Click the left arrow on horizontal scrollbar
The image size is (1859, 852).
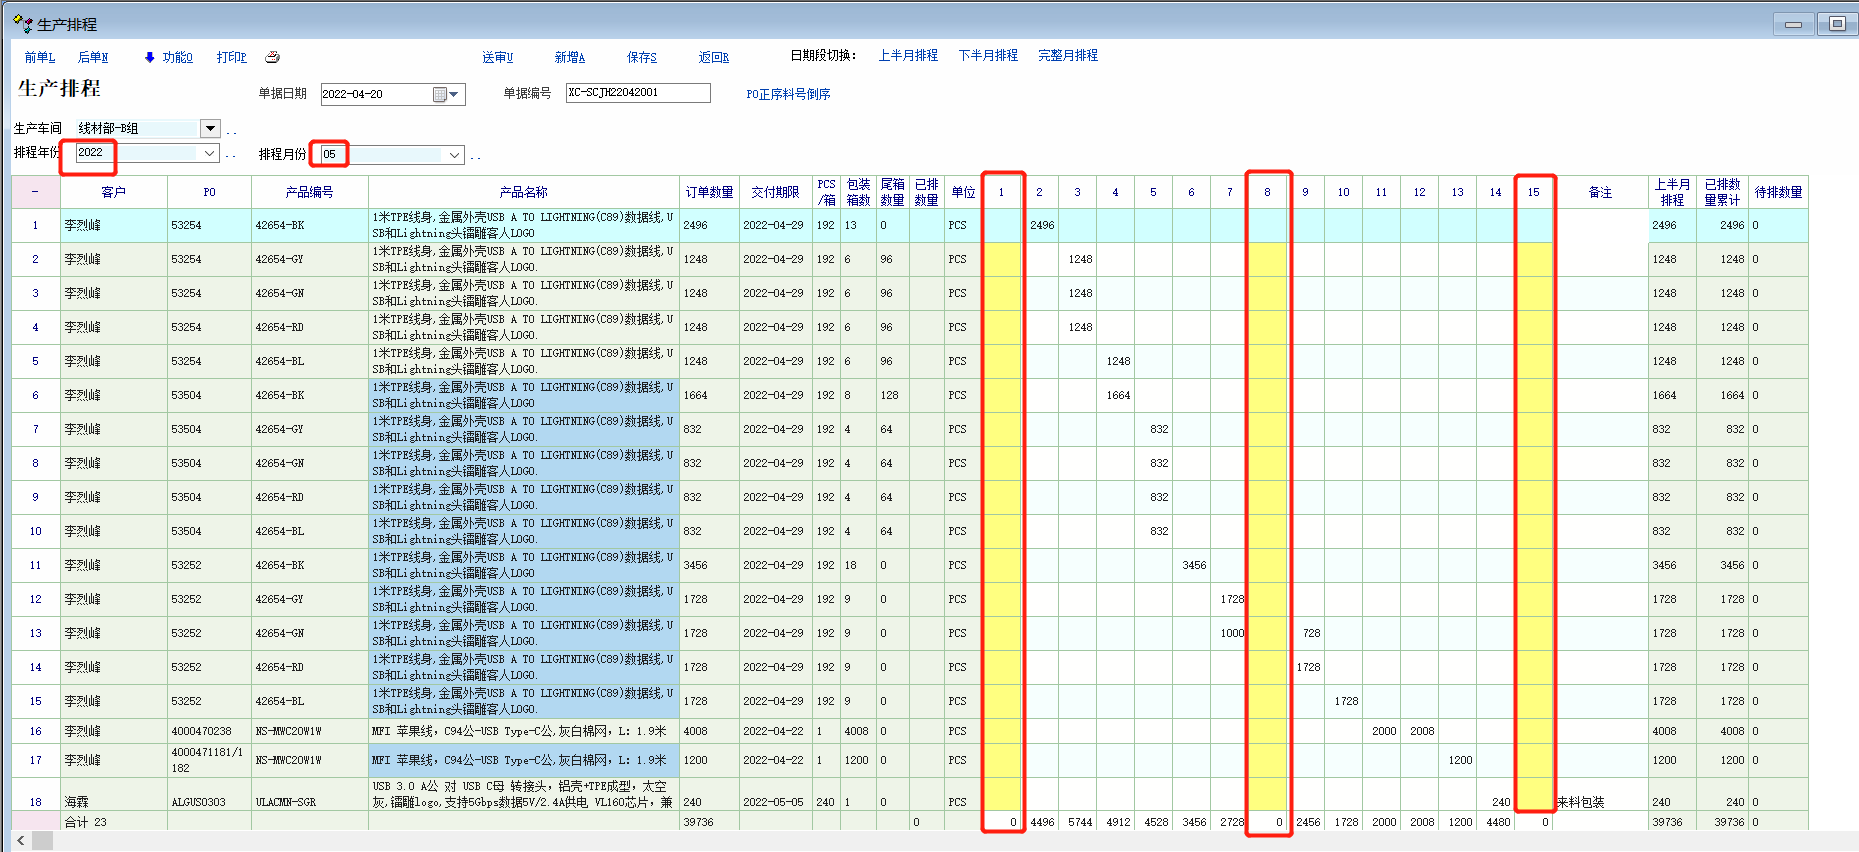point(21,841)
